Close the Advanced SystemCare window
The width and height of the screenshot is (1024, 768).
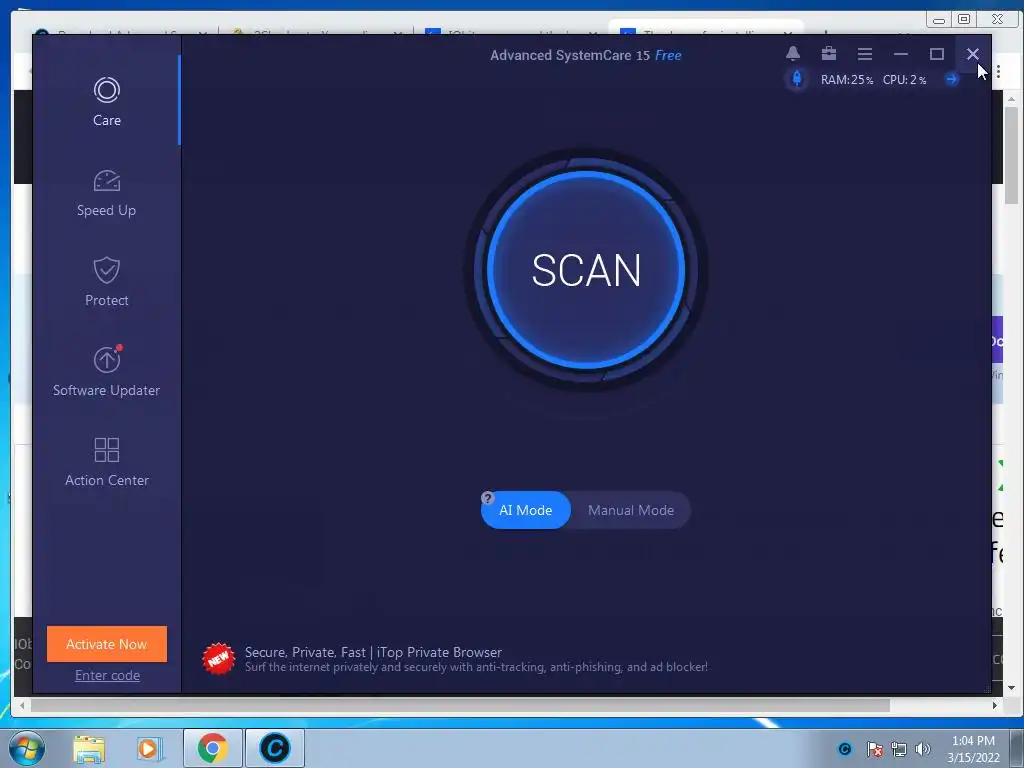pos(972,54)
